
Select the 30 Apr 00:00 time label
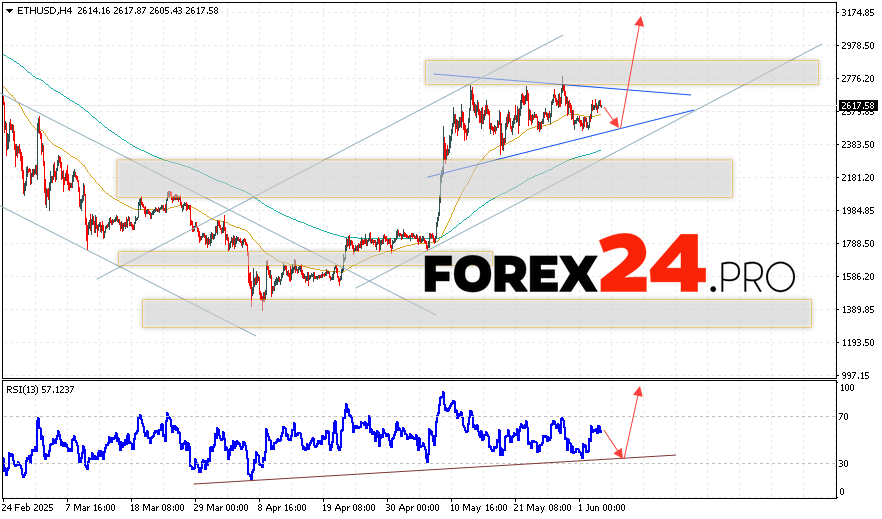pos(413,508)
